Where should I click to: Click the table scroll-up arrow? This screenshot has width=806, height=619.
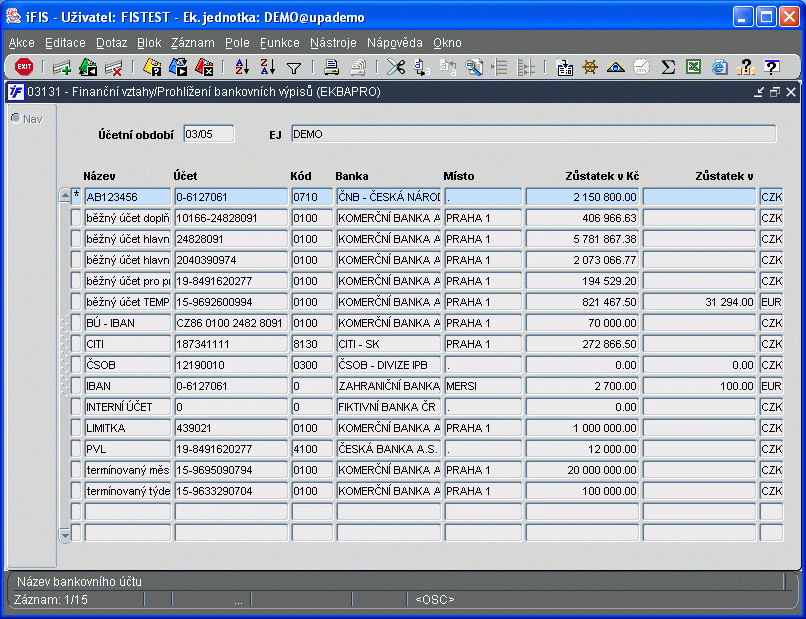click(x=65, y=196)
